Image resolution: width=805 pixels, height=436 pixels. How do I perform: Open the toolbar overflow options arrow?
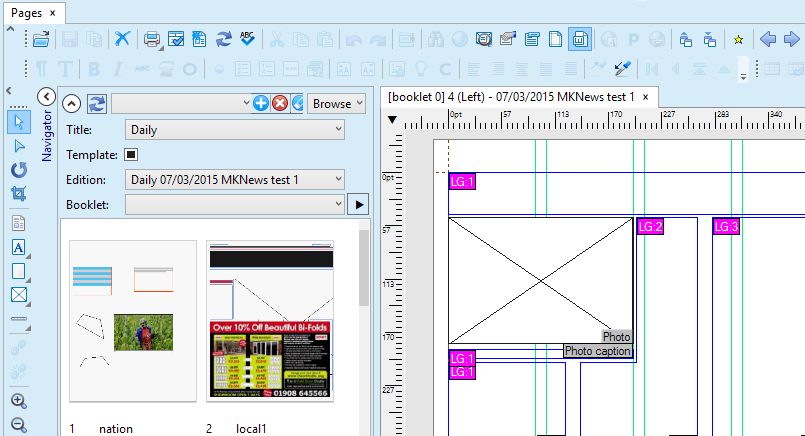[743, 75]
